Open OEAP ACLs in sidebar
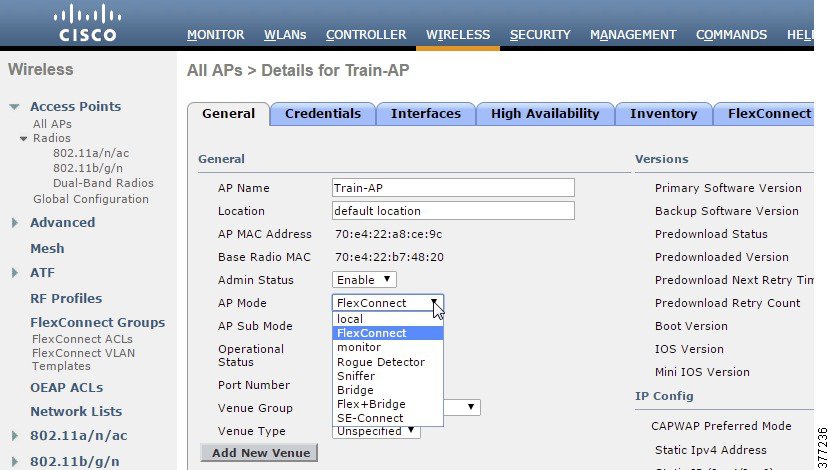This screenshot has width=828, height=470. (67, 388)
